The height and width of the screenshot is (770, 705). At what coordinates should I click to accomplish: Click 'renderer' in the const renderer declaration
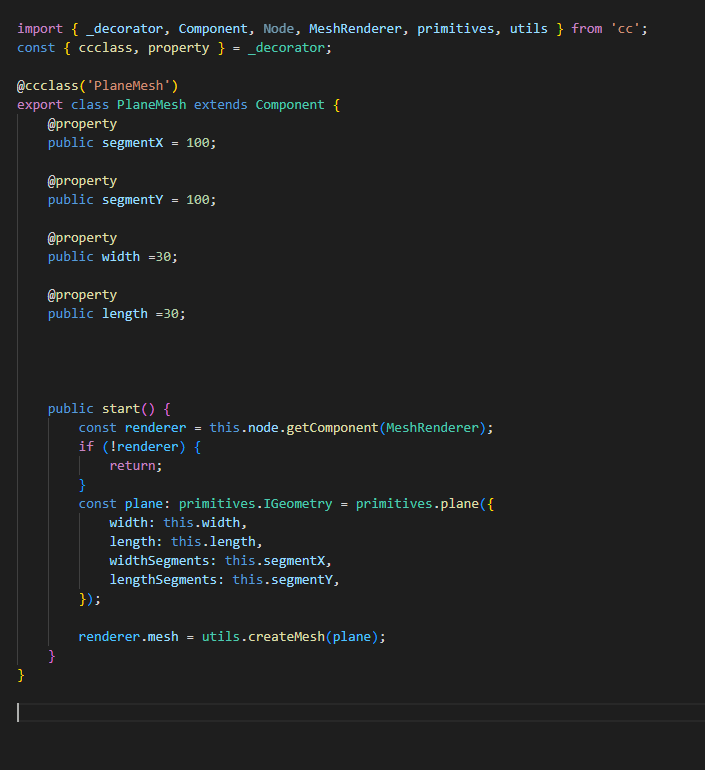coord(156,428)
